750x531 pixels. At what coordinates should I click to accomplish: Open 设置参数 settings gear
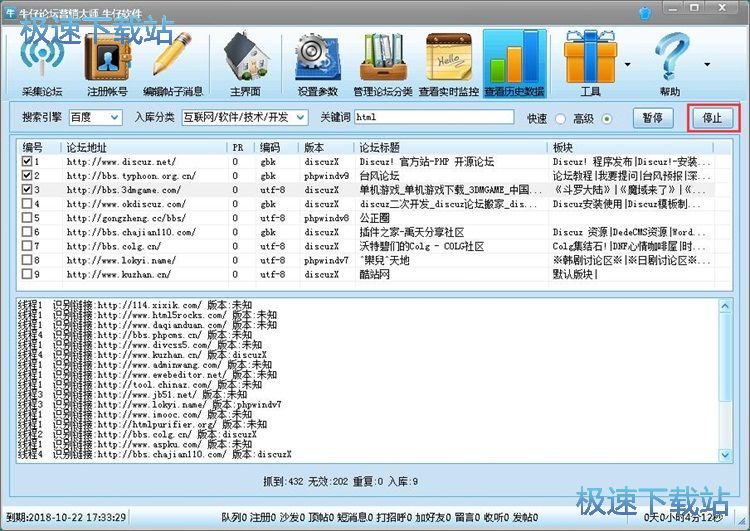318,64
